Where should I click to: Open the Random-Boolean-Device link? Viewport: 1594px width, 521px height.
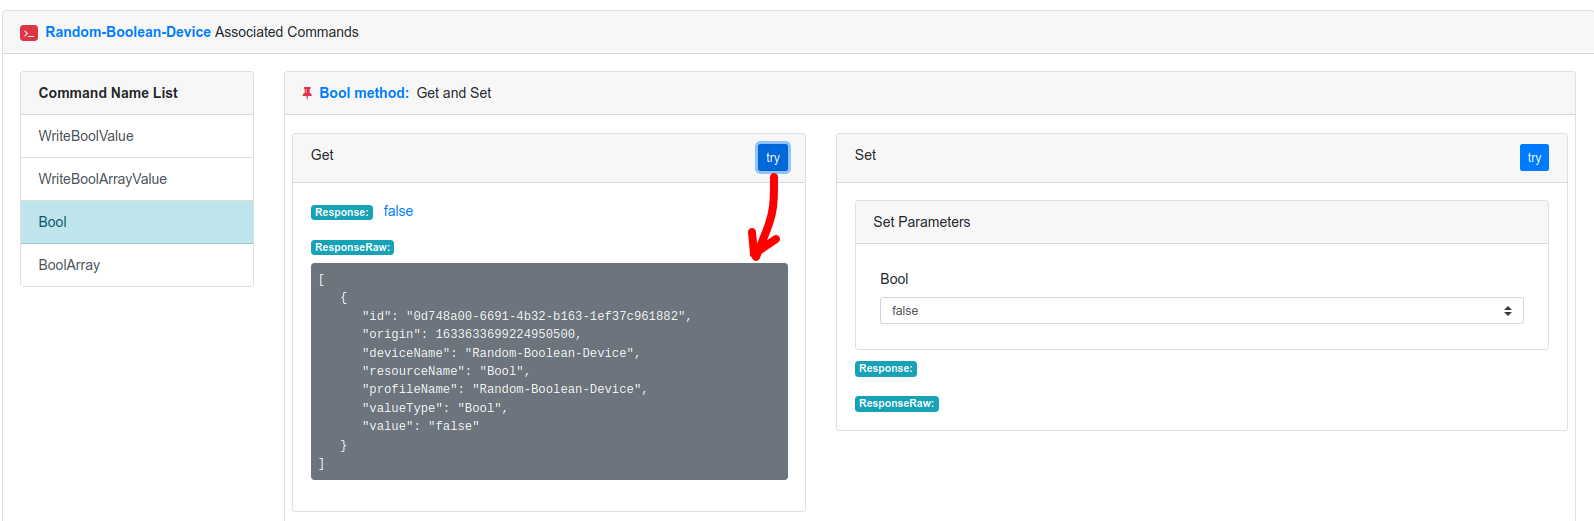(128, 32)
